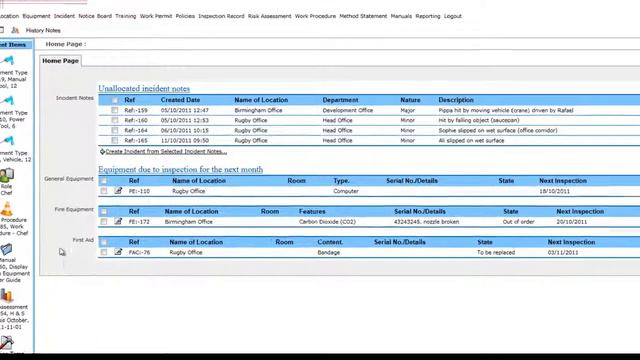640x360 pixels.
Task: Click the Work Procedure cone icon
Action: (7, 209)
